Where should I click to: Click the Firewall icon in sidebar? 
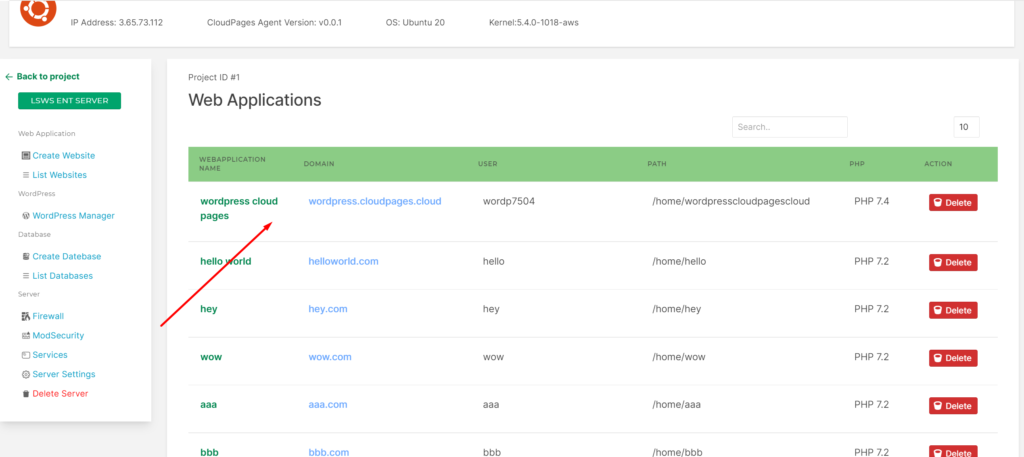pos(26,316)
